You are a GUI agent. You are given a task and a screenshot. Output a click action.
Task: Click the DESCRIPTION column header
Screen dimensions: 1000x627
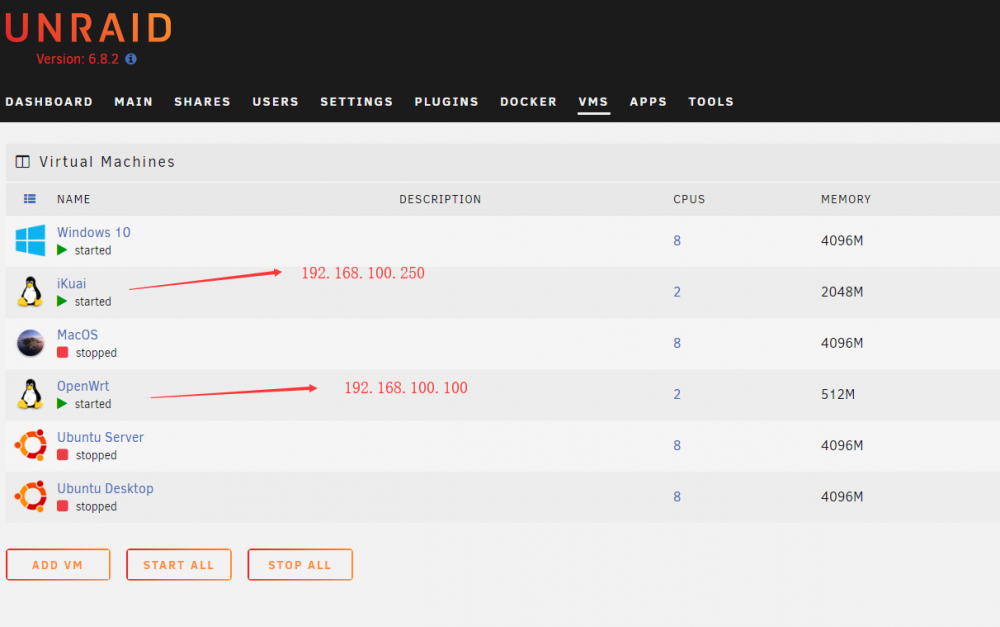(440, 199)
